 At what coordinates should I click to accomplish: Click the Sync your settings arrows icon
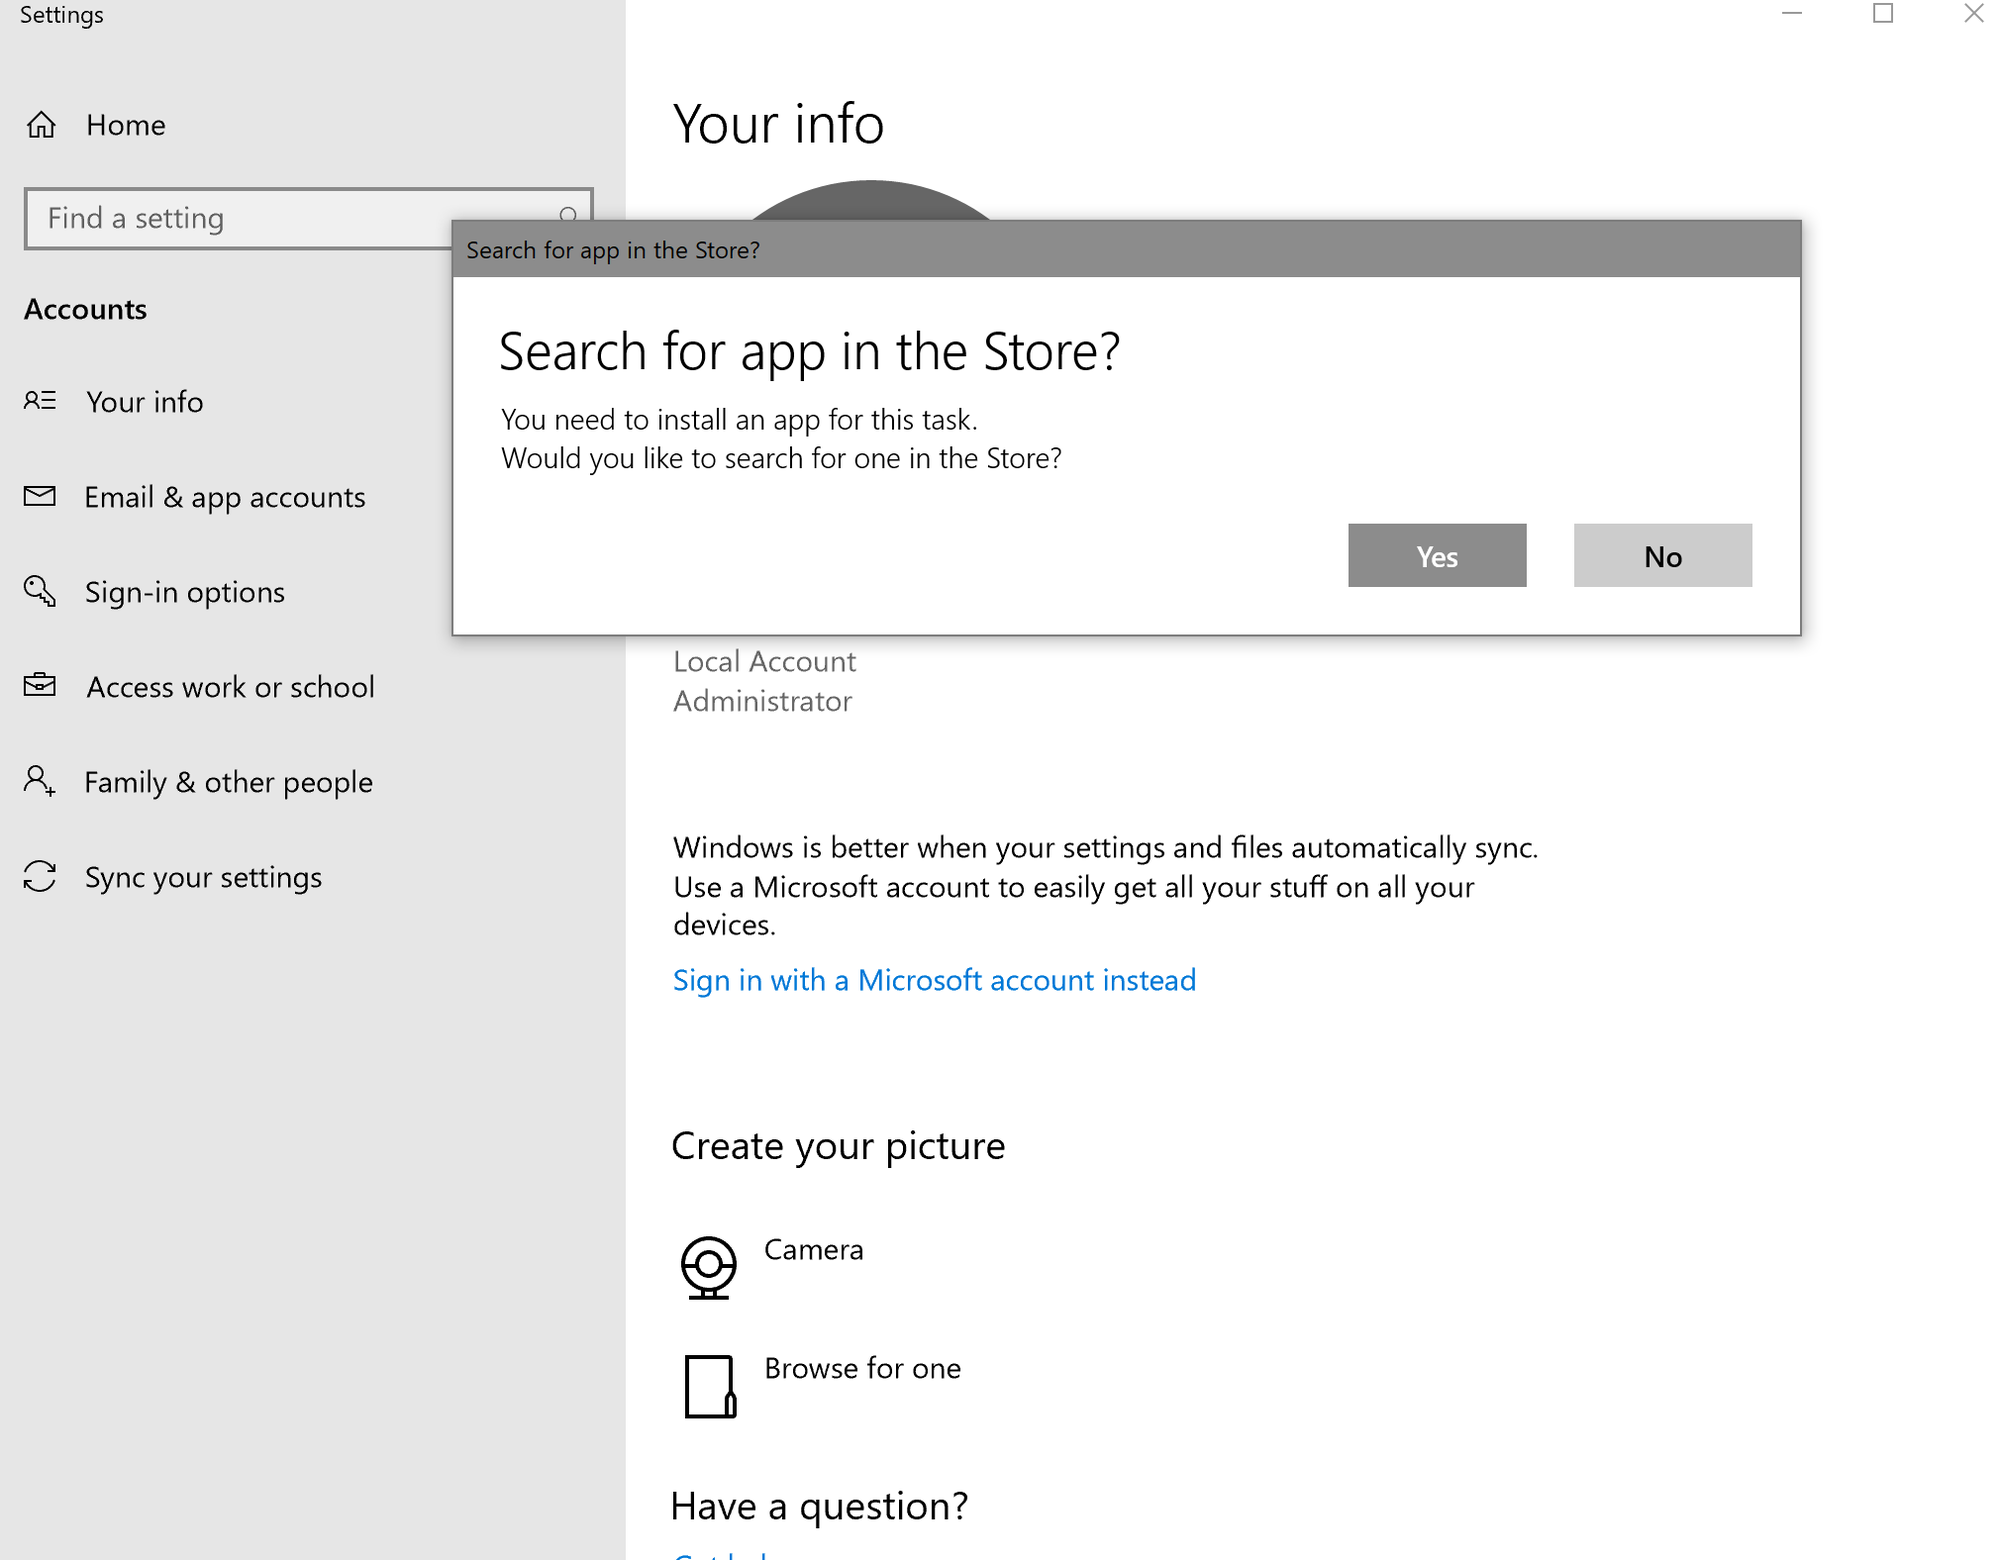coord(40,876)
